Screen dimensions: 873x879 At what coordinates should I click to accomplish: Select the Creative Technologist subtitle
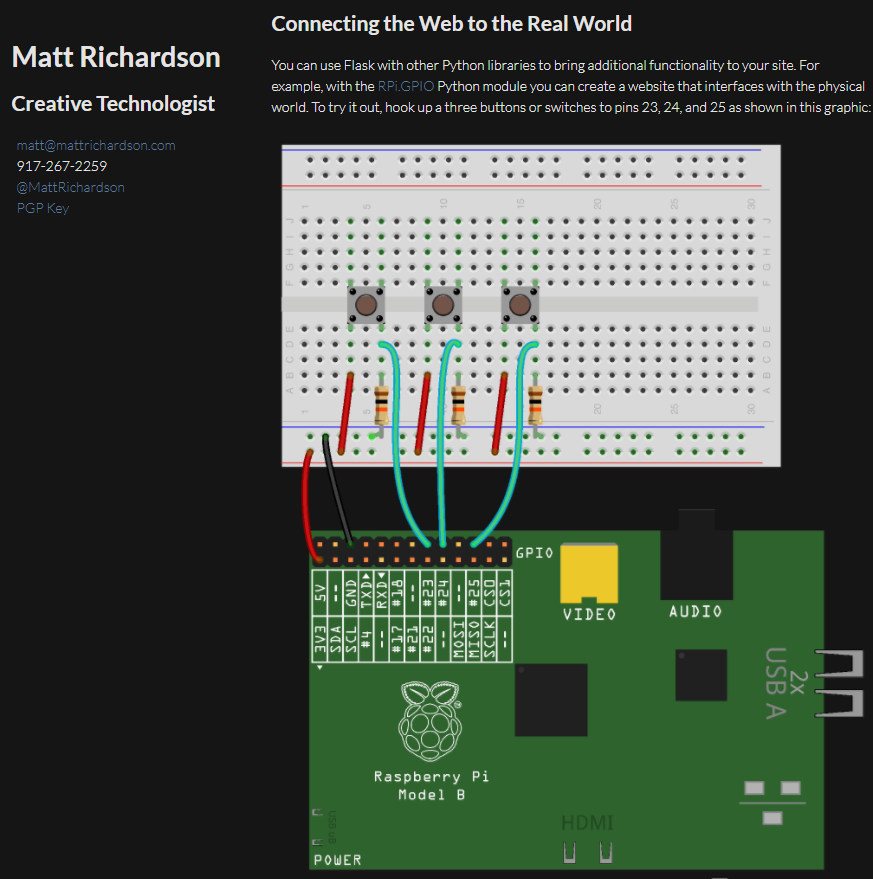coord(113,104)
